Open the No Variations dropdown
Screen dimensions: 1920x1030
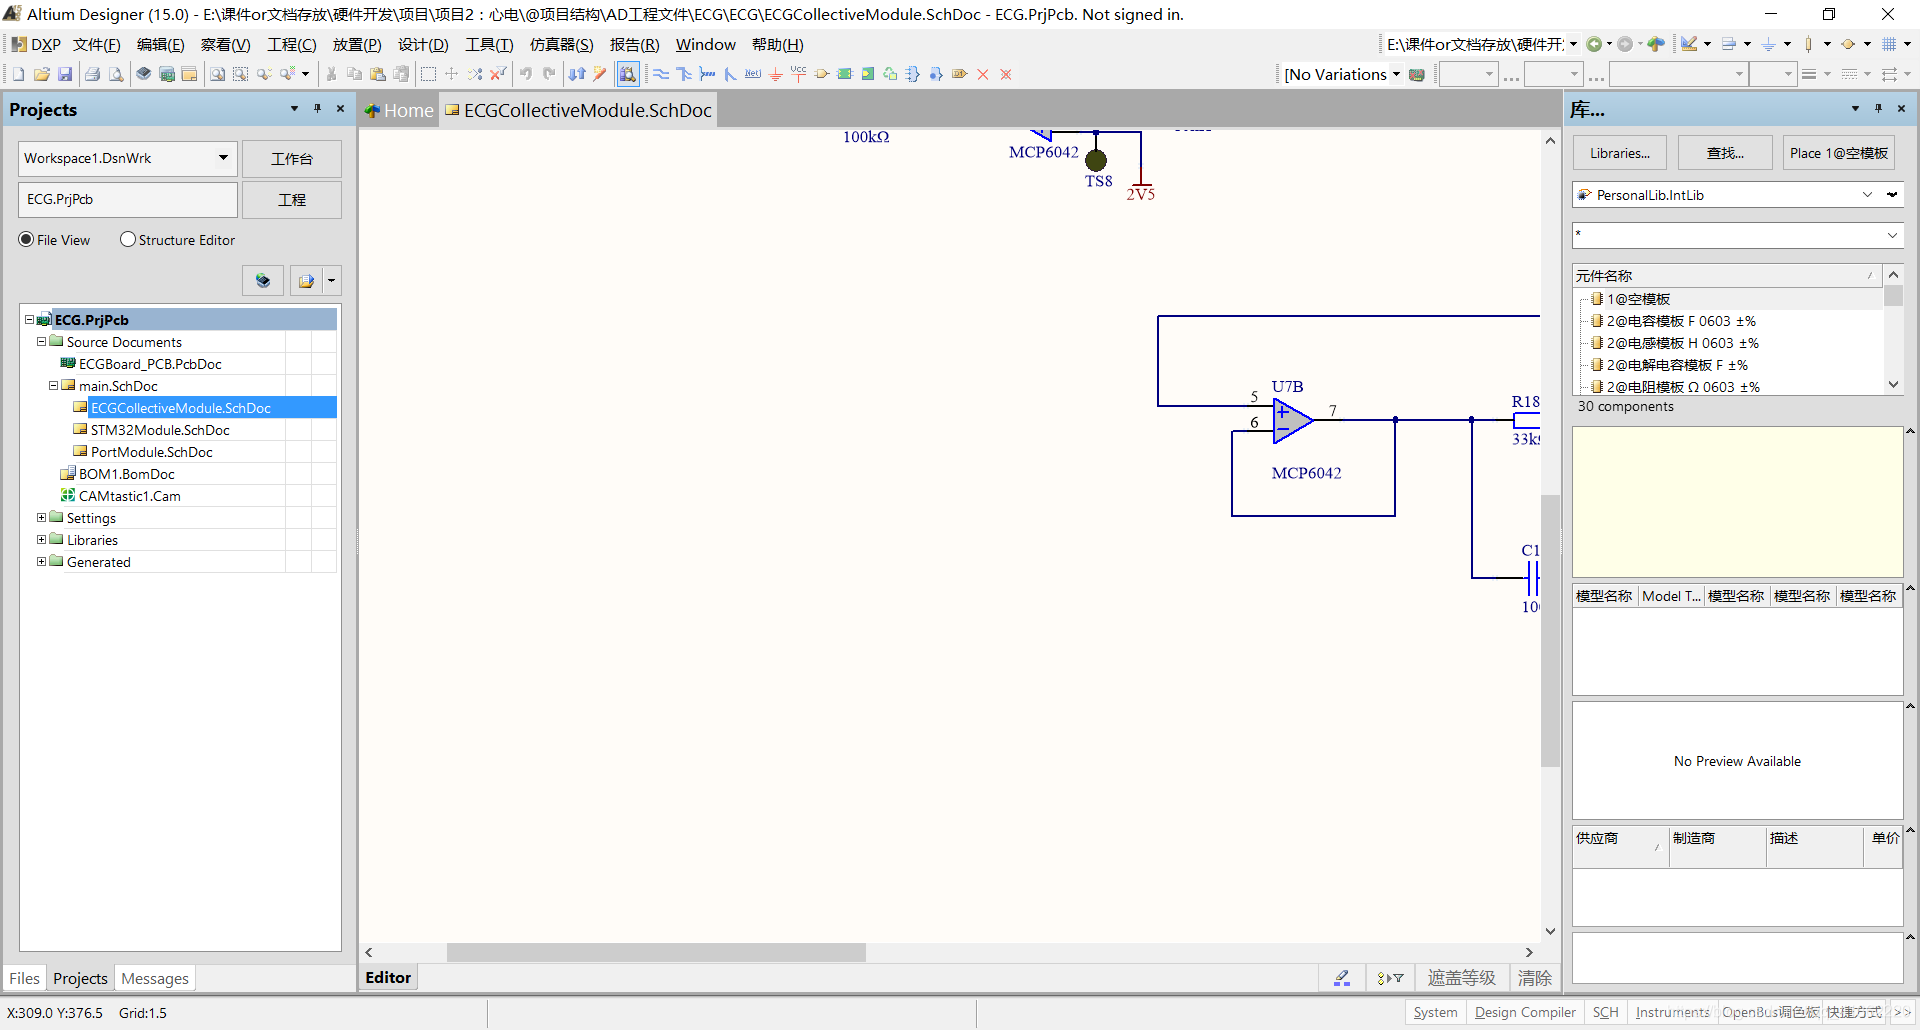pyautogui.click(x=1396, y=74)
